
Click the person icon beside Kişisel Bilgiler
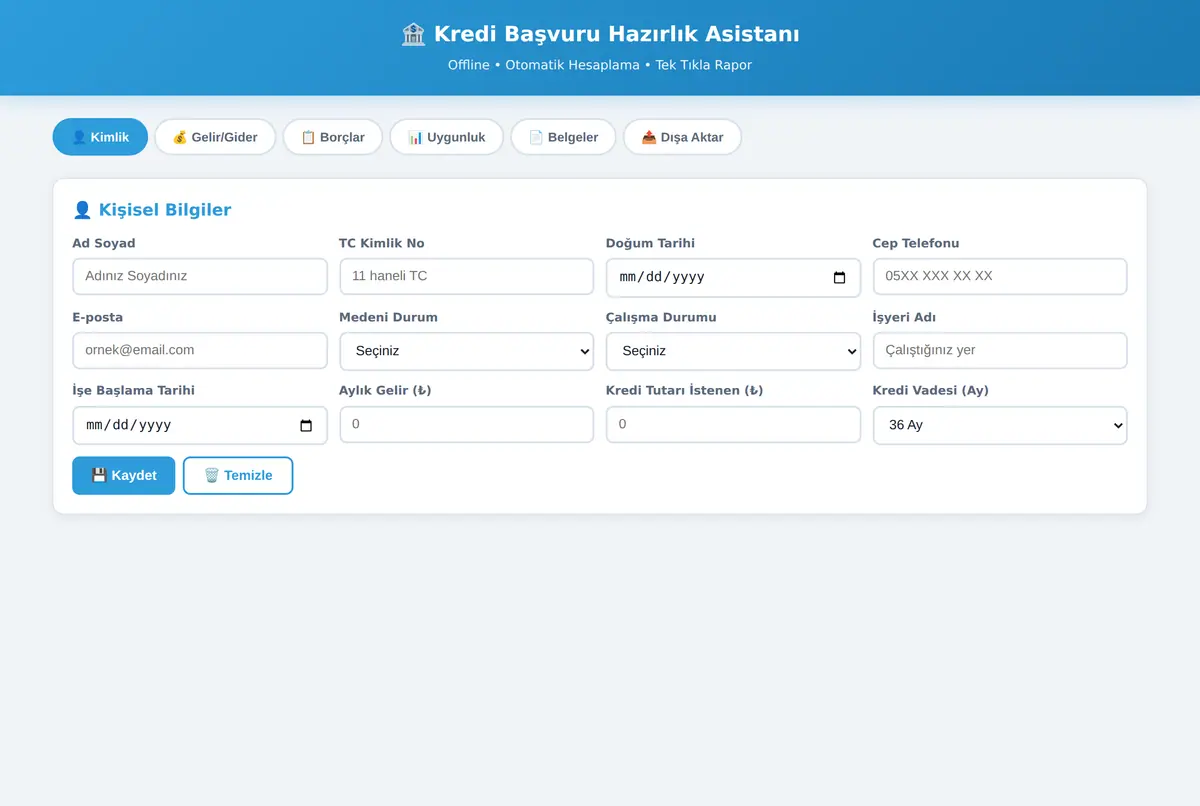pos(82,210)
